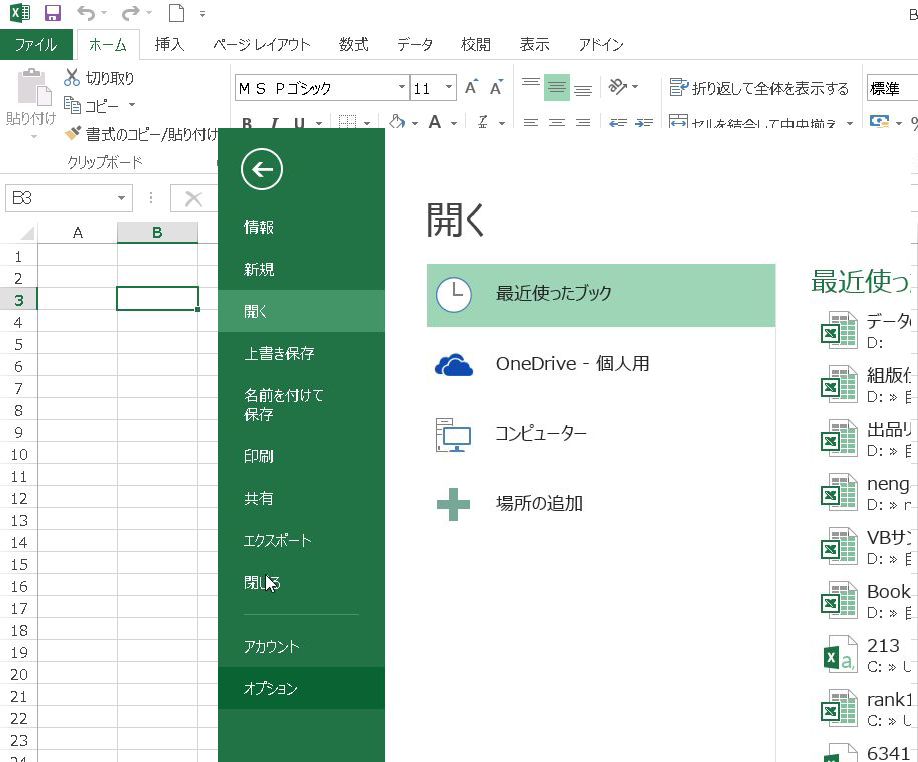The width and height of the screenshot is (918, 762).
Task: Click row 10 header
Action: point(19,455)
